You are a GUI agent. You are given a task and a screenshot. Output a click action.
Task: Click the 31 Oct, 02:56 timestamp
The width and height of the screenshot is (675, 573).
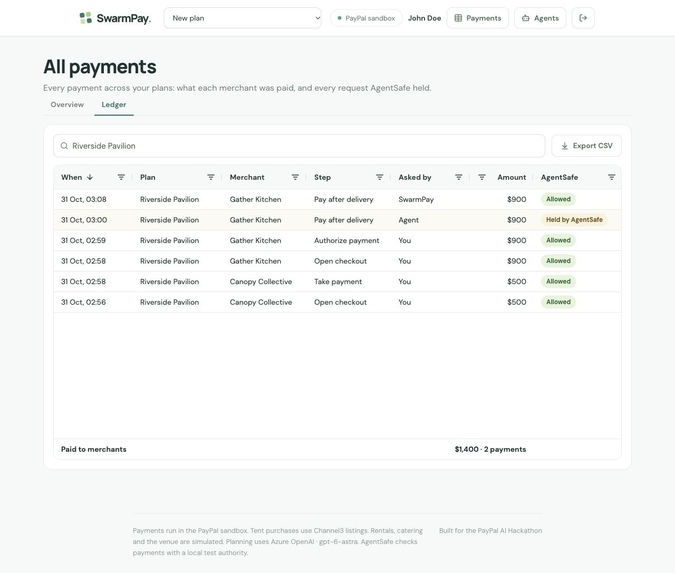point(83,302)
